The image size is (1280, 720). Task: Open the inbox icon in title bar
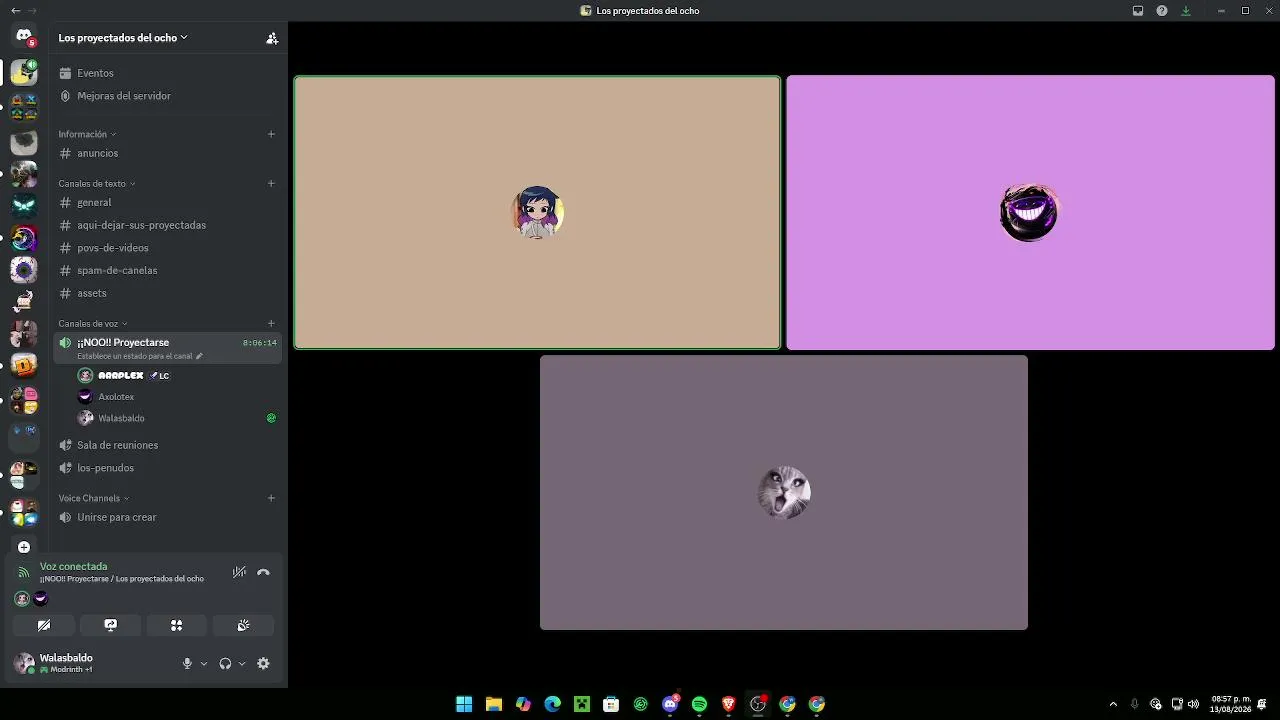[1138, 11]
